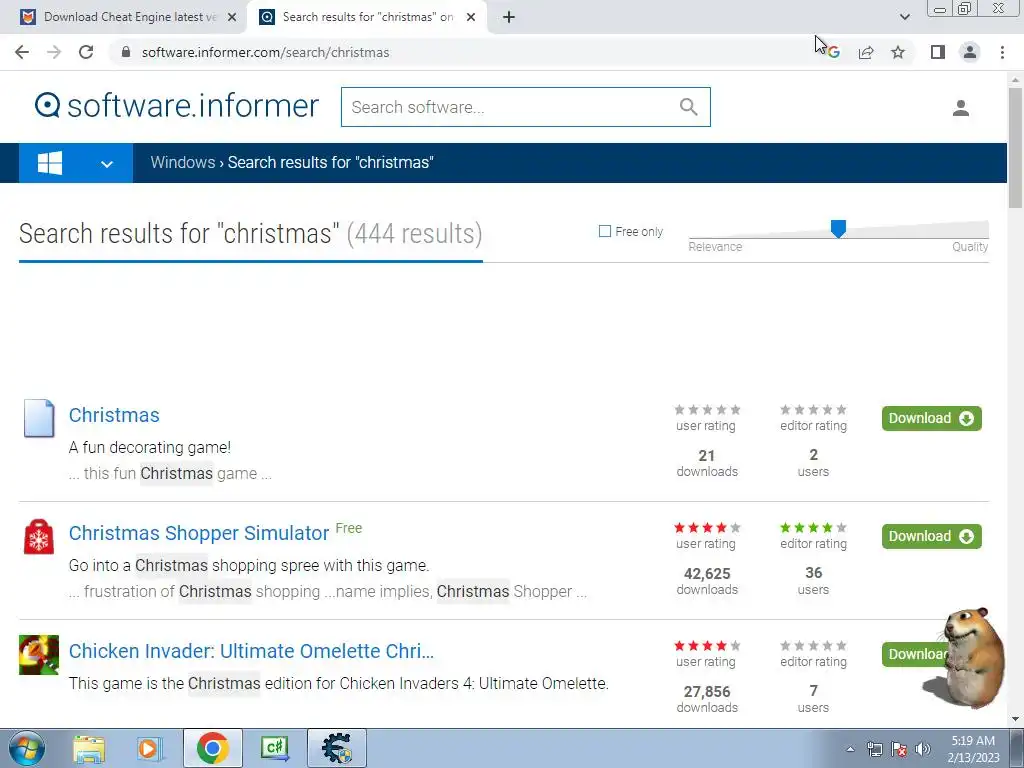Click the Windows platform logo button

click(x=50, y=163)
